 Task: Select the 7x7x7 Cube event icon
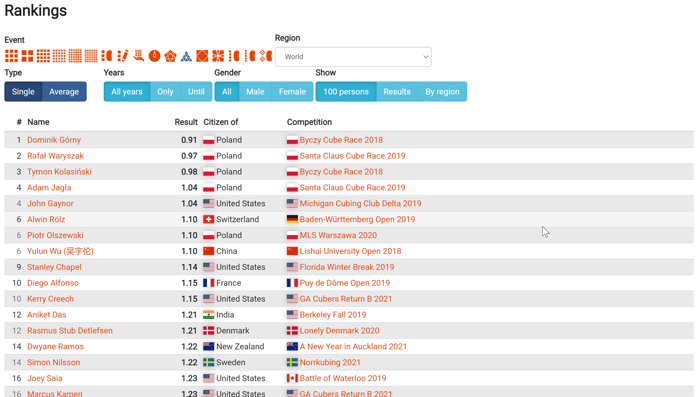click(91, 56)
